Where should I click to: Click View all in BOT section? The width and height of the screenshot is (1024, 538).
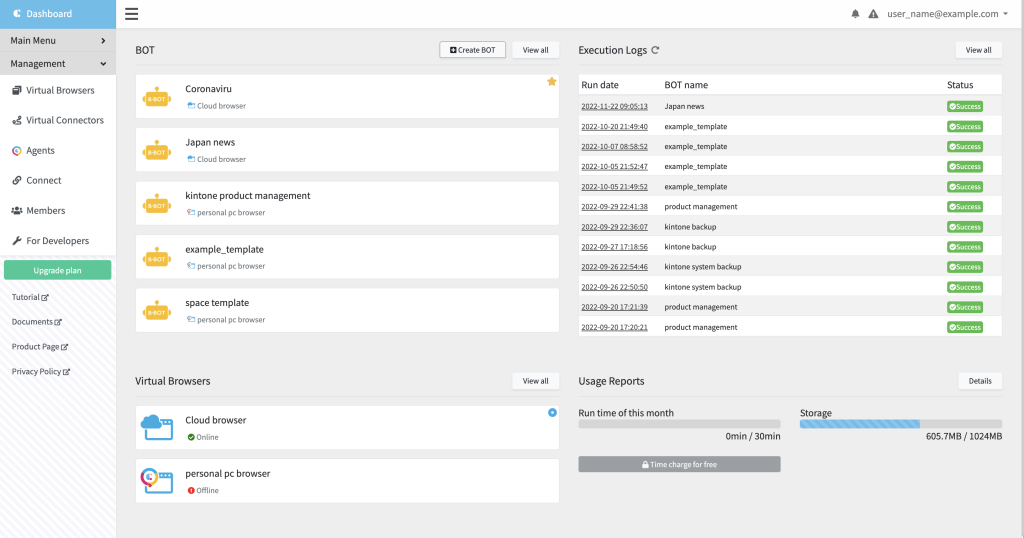point(536,50)
